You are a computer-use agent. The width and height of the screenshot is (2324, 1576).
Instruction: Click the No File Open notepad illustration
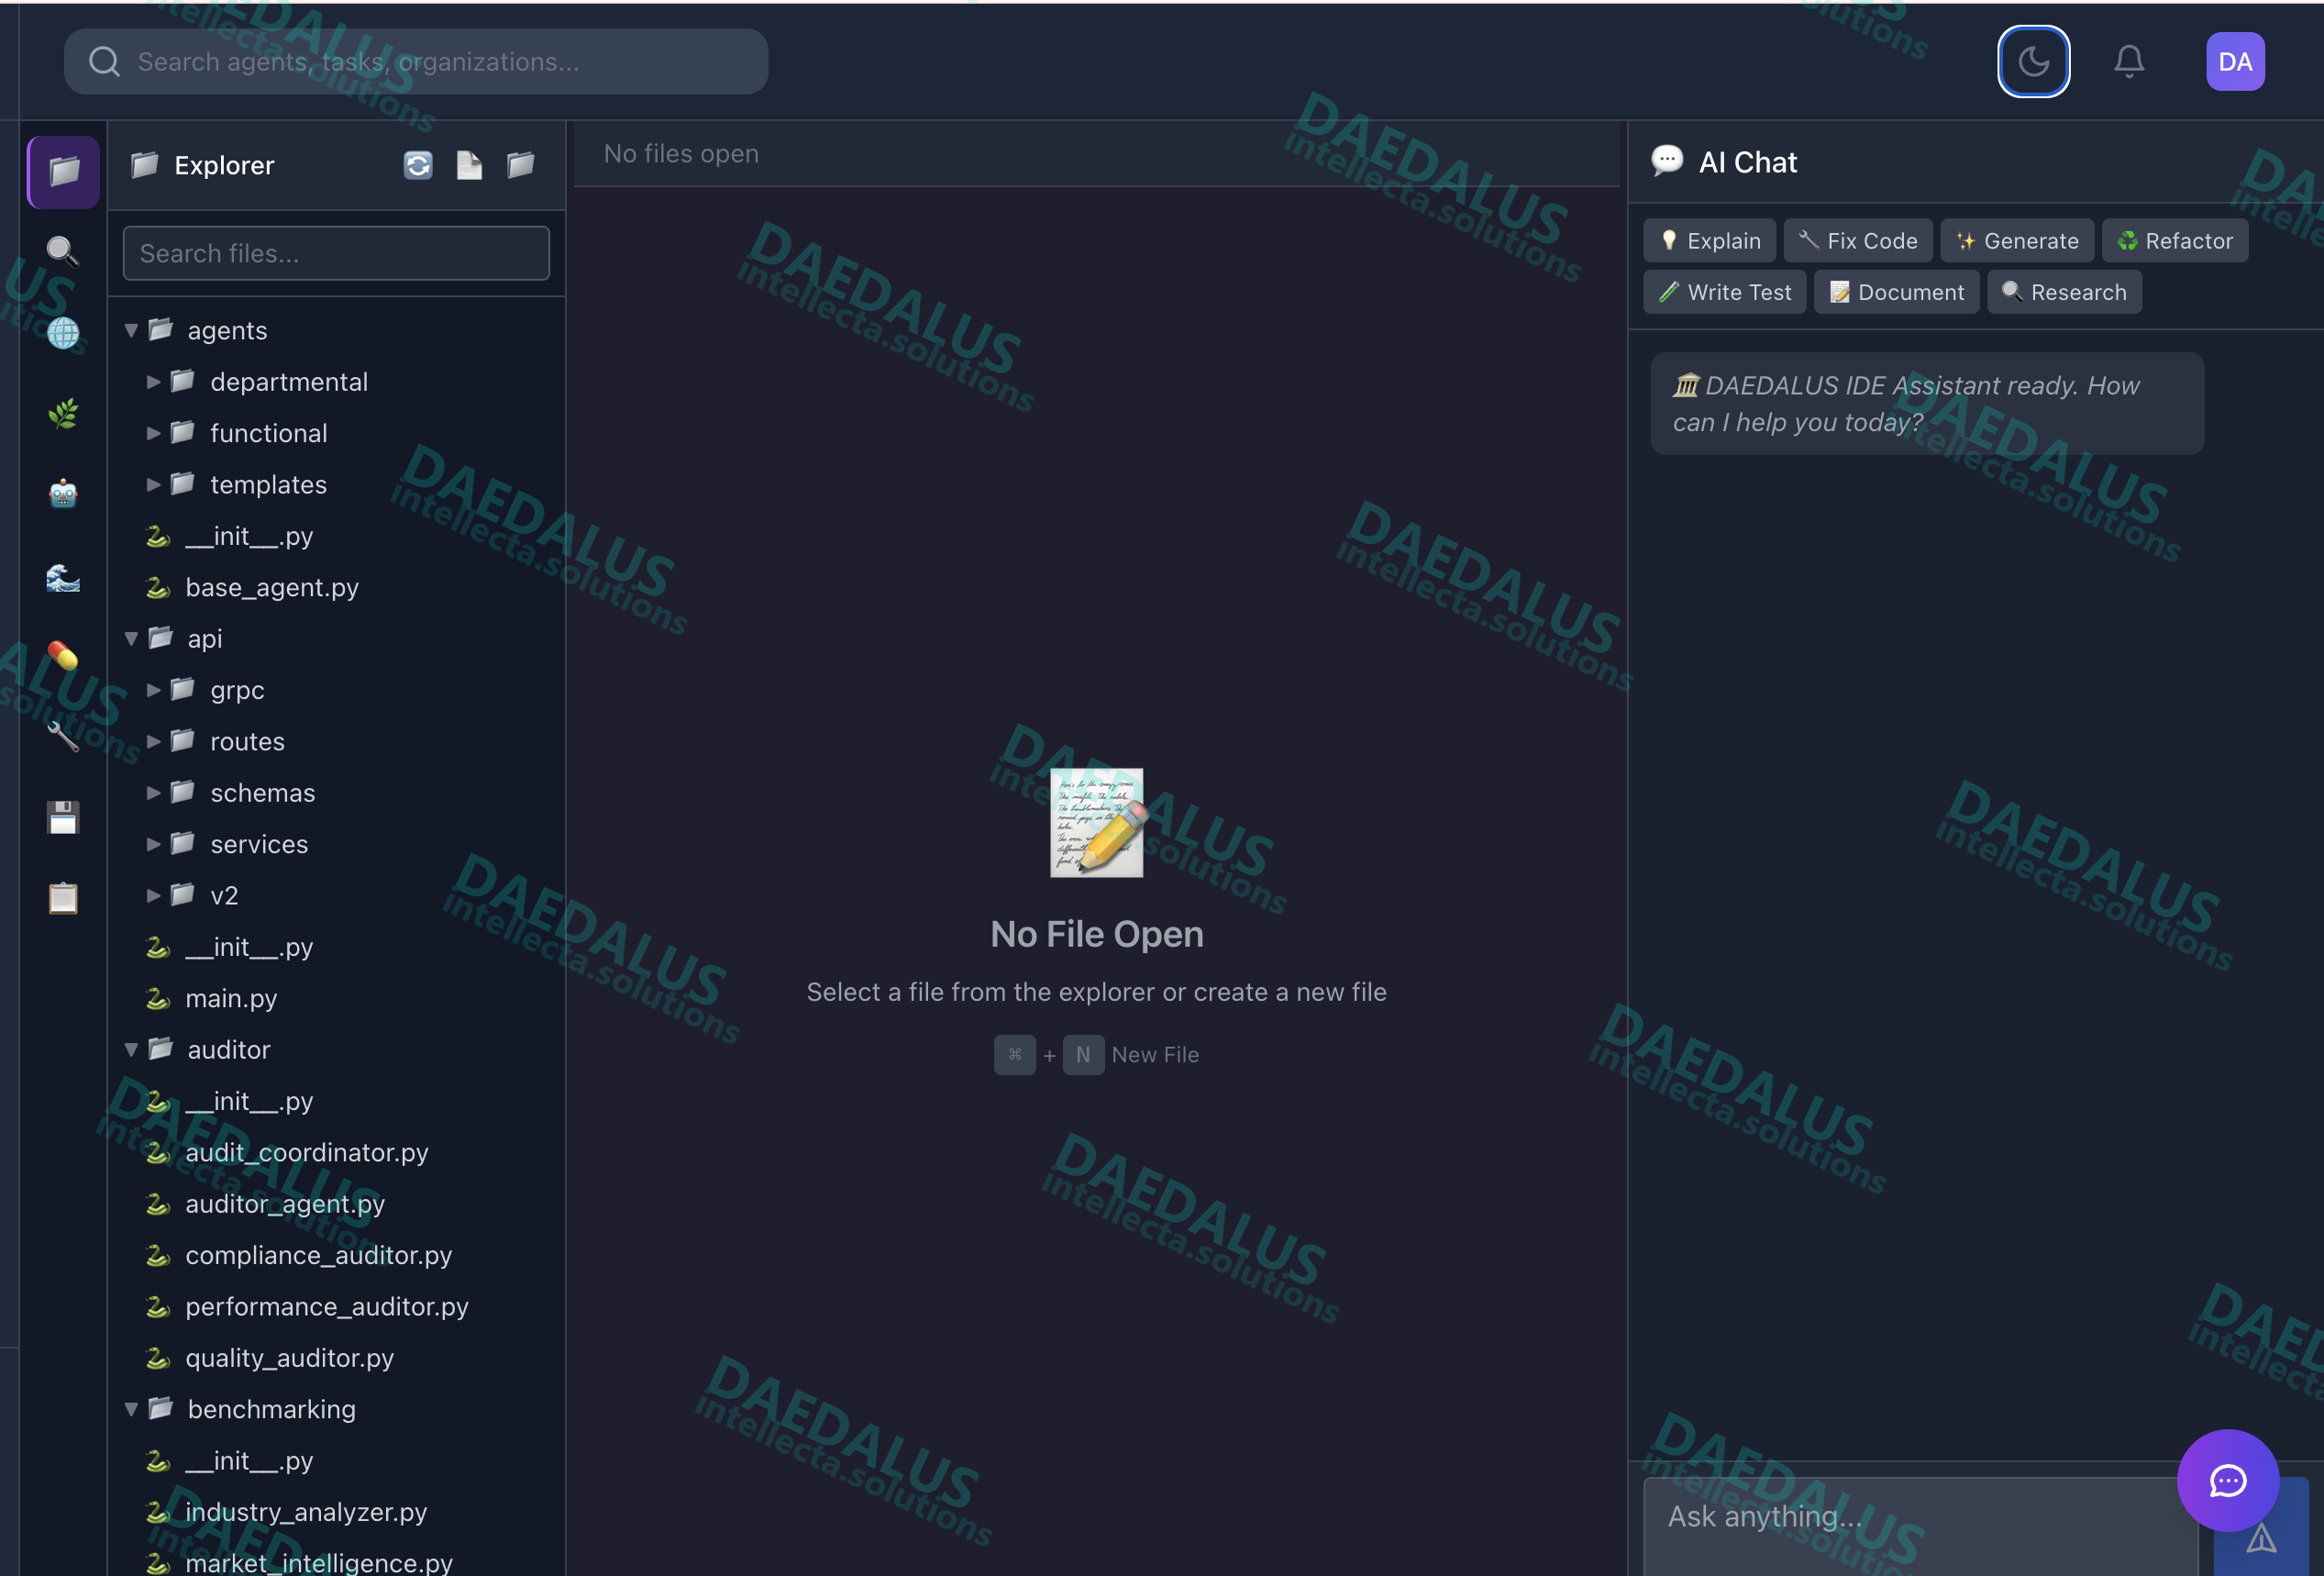point(1097,822)
